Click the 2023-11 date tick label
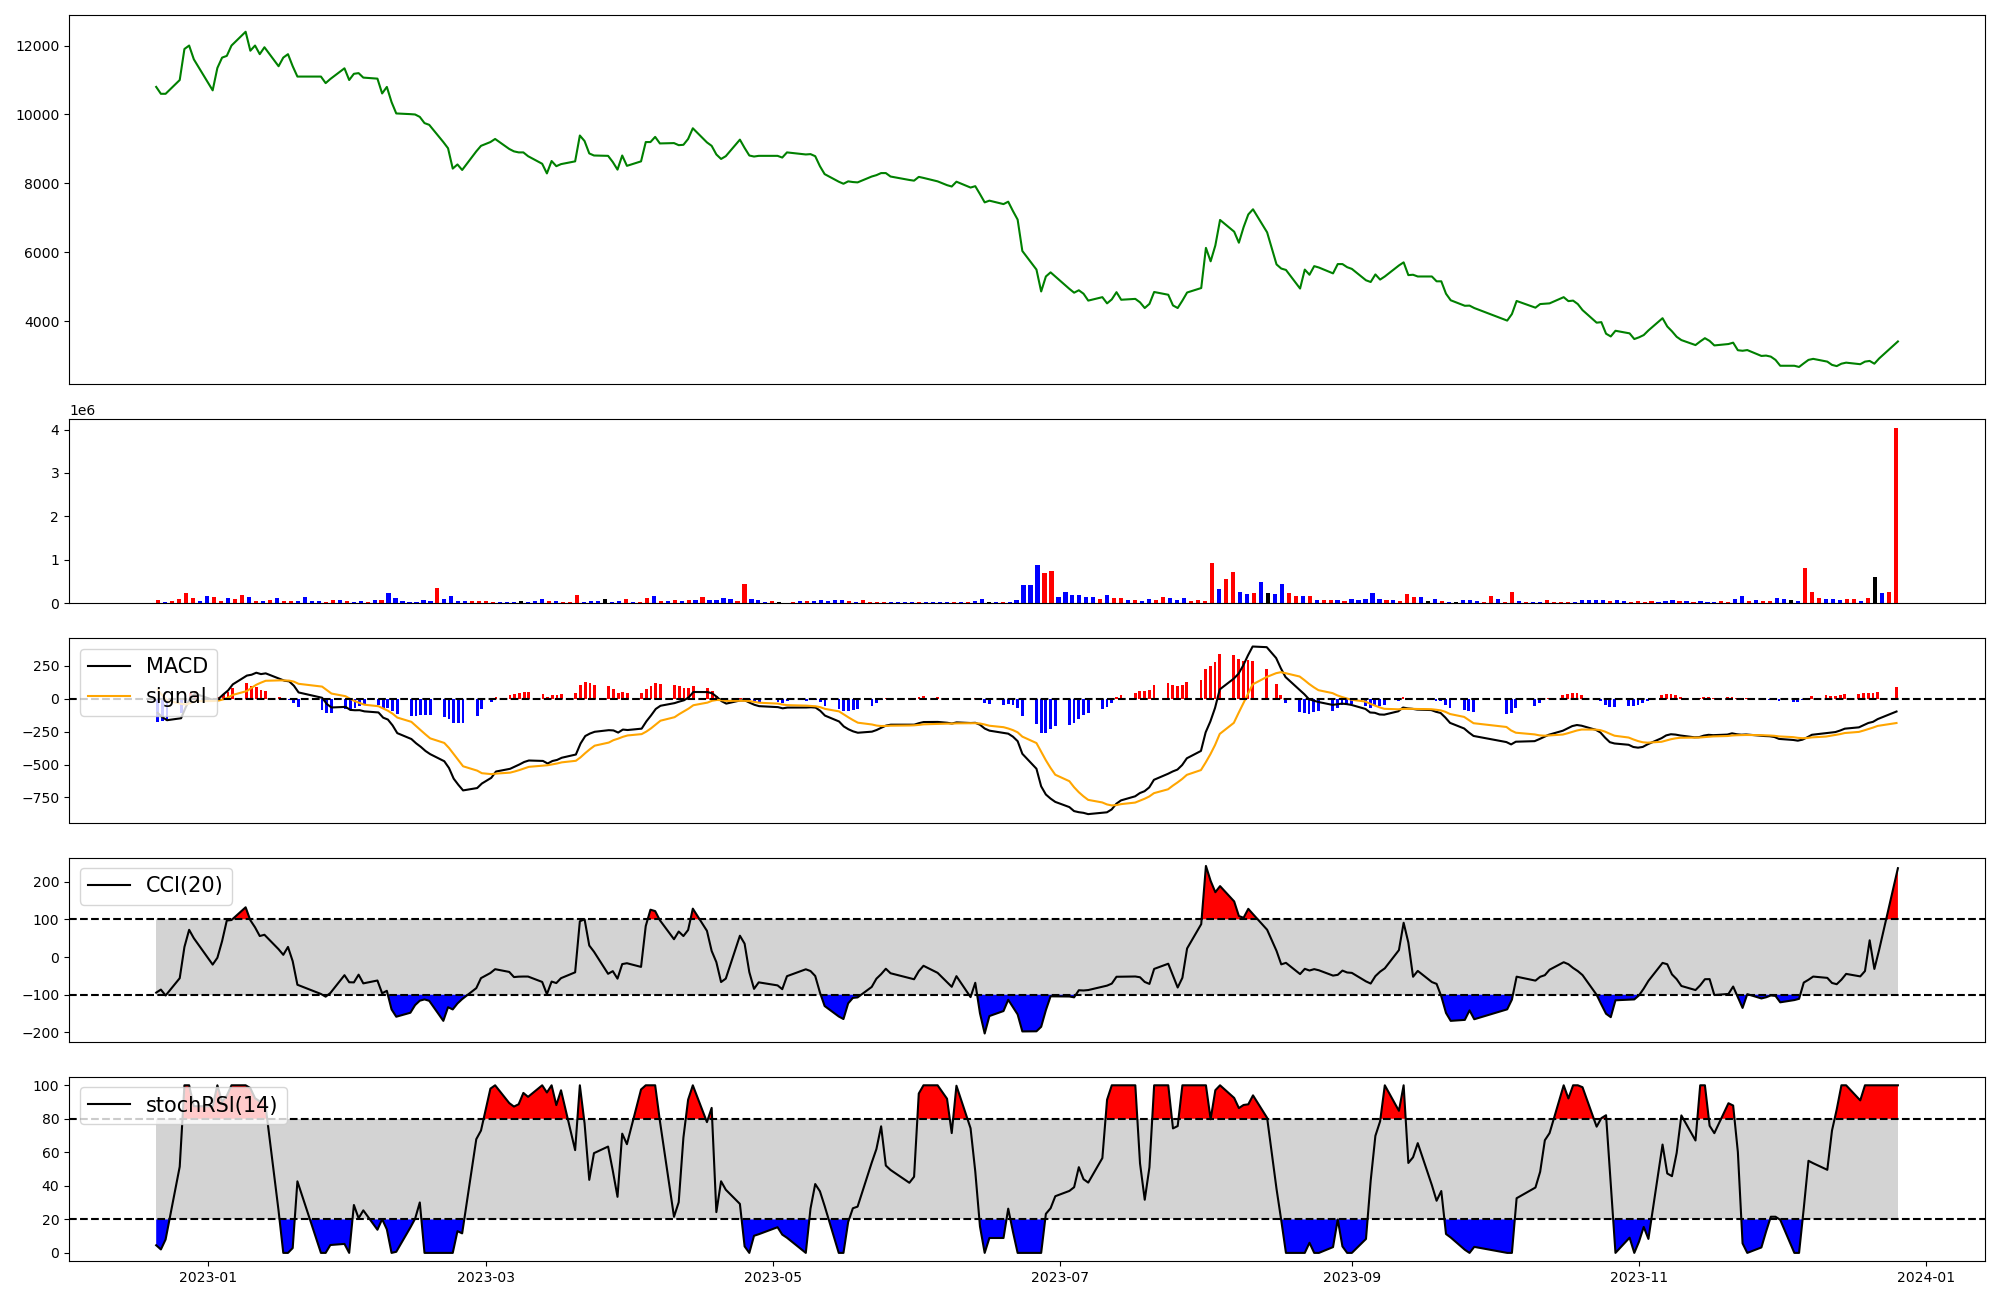This screenshot has height=1300, width=2000. [1640, 1277]
